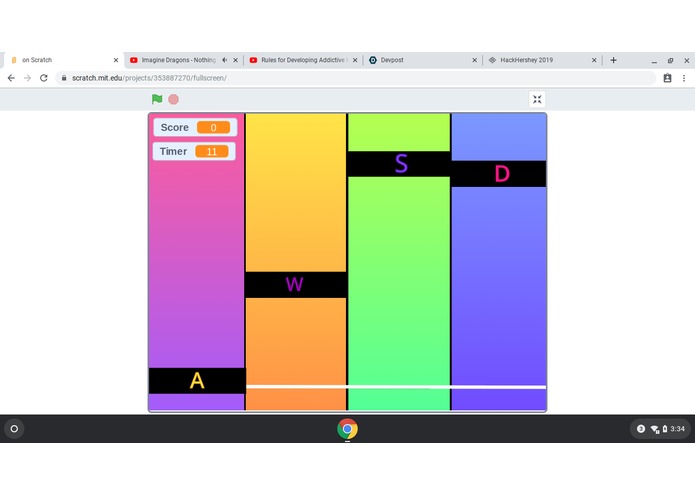Click the black D tile
The image size is (695, 494).
tap(499, 174)
